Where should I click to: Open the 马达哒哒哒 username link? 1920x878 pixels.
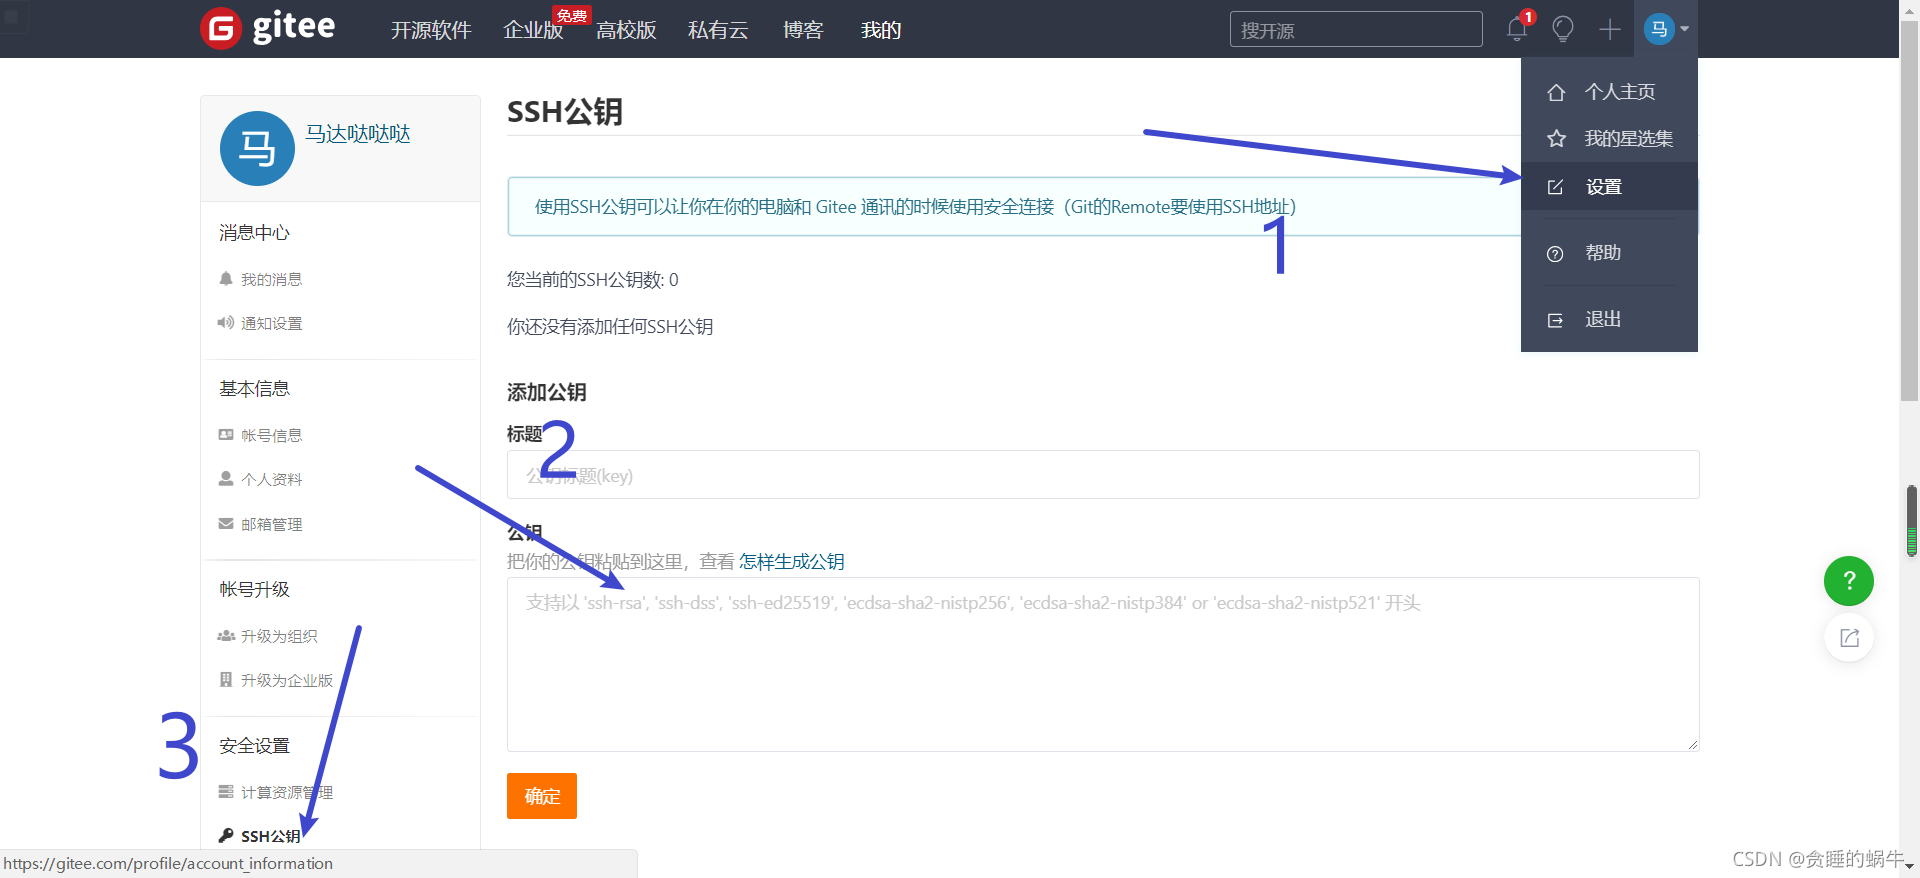(358, 134)
